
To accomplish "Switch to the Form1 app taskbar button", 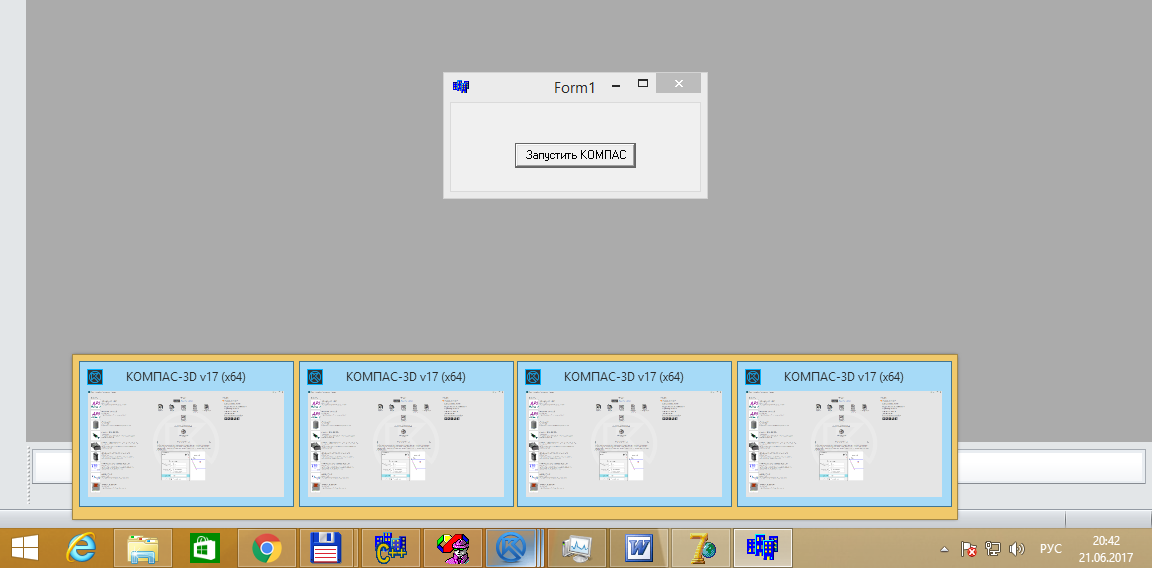I will click(x=763, y=548).
